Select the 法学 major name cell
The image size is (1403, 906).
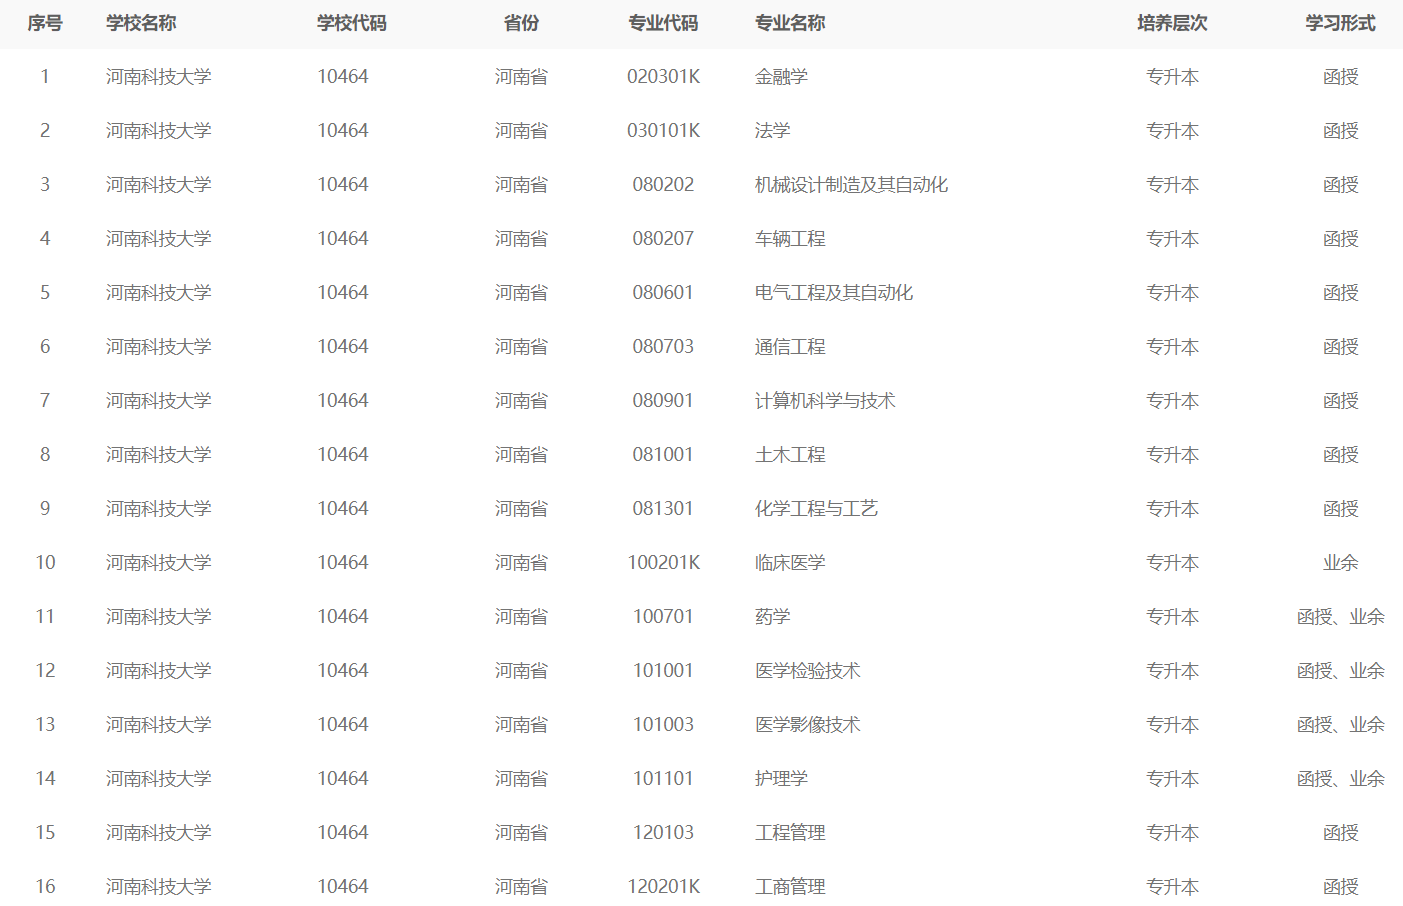click(x=772, y=131)
